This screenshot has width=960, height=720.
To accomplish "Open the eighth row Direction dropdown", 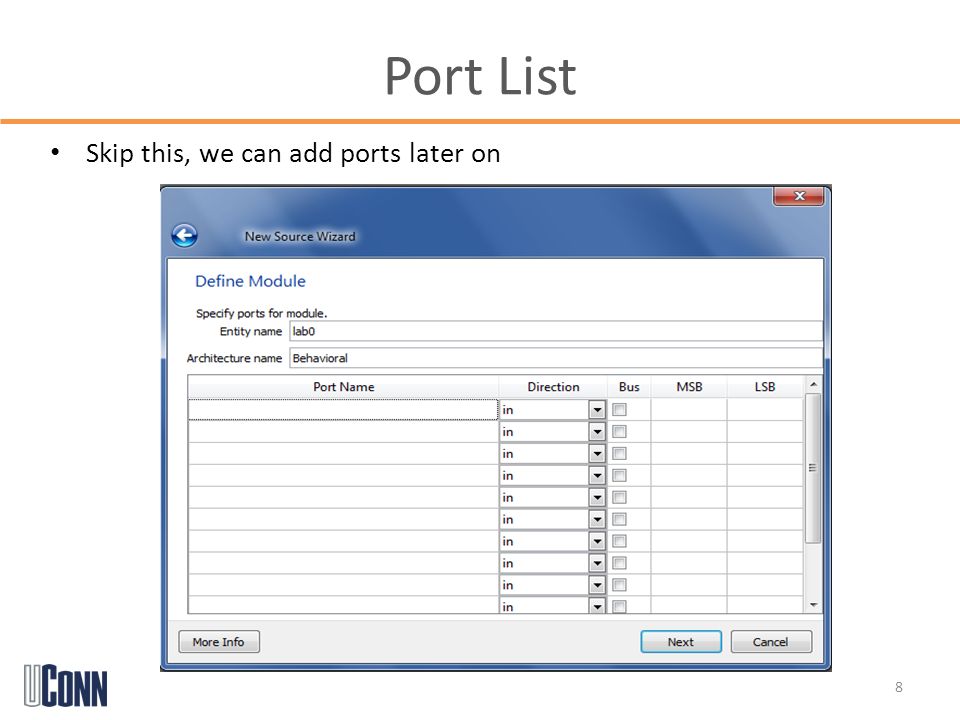I will coord(597,563).
